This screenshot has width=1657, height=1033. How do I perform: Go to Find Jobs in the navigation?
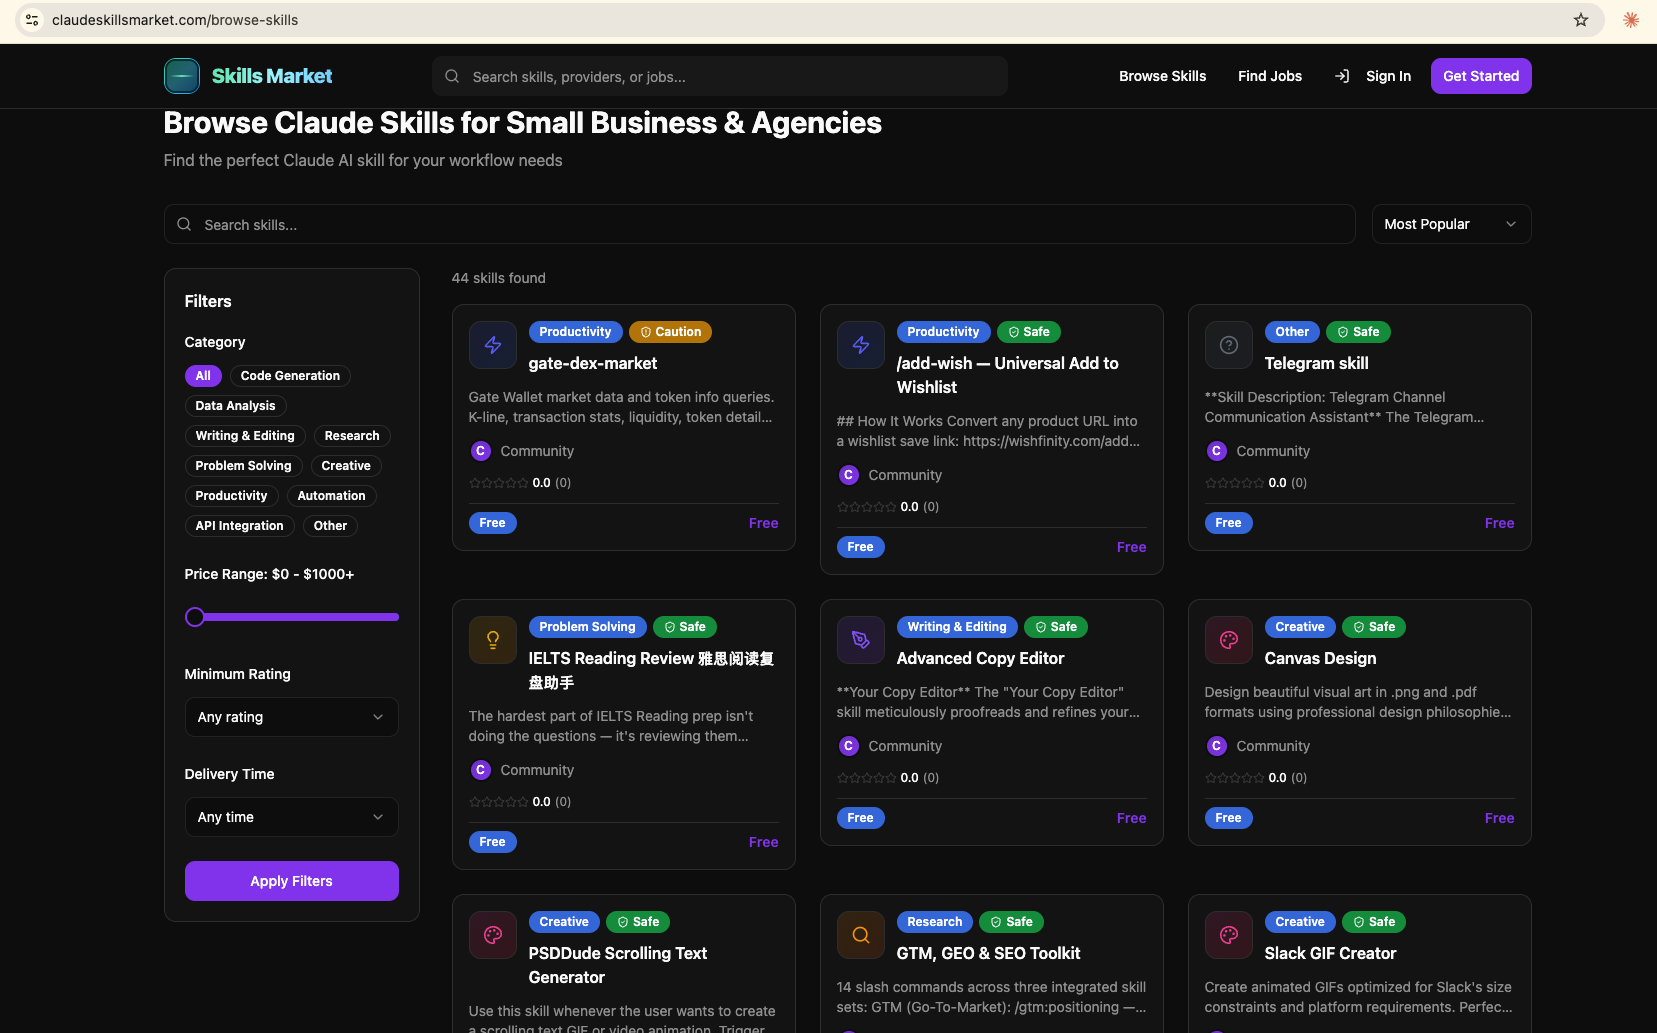pyautogui.click(x=1269, y=76)
